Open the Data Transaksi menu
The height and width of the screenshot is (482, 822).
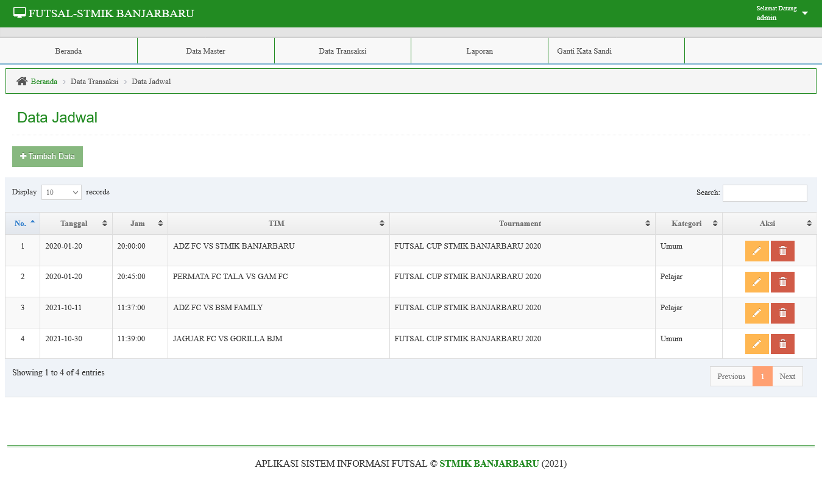342,51
